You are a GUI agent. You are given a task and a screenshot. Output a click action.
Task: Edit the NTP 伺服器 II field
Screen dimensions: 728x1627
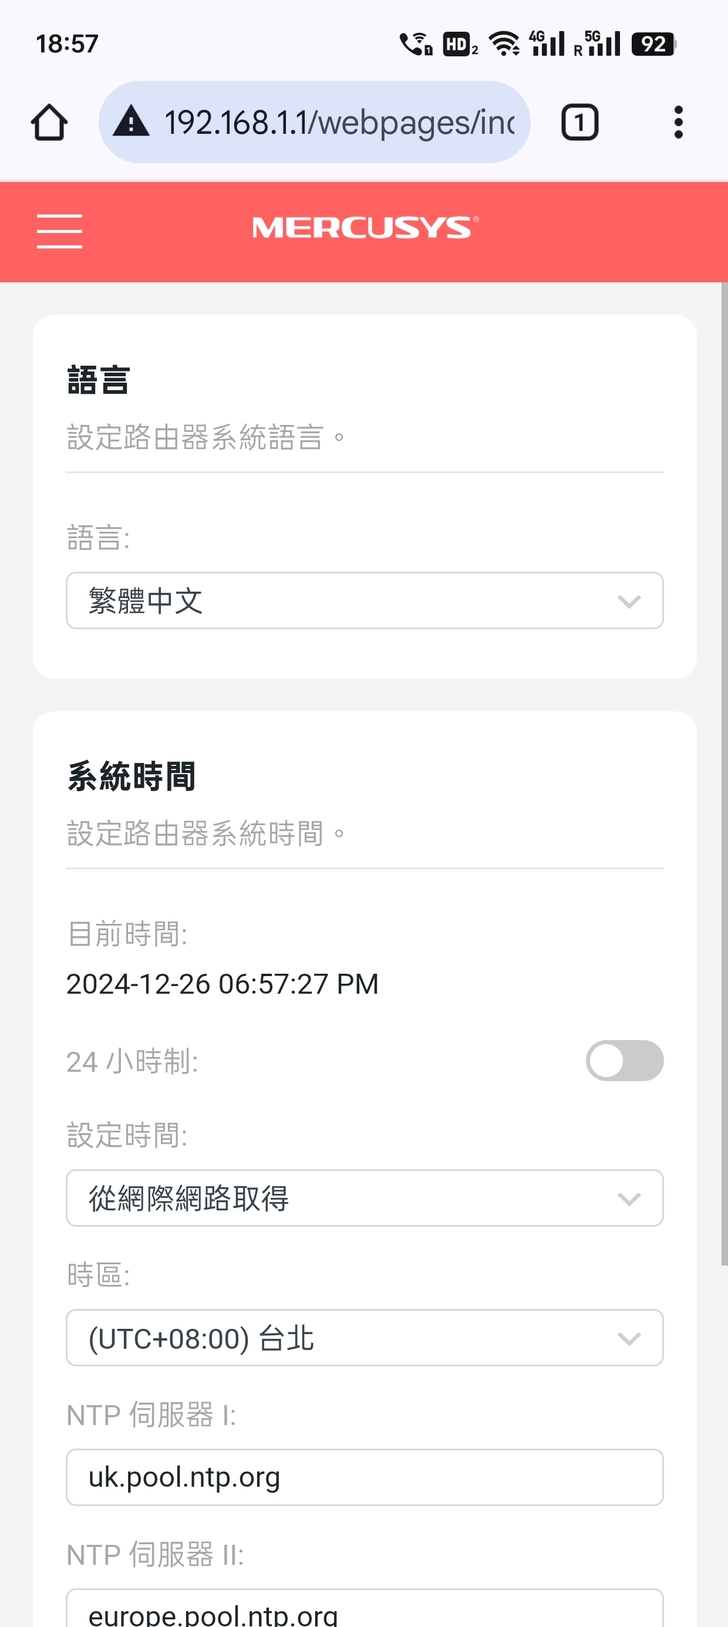pos(364,1610)
